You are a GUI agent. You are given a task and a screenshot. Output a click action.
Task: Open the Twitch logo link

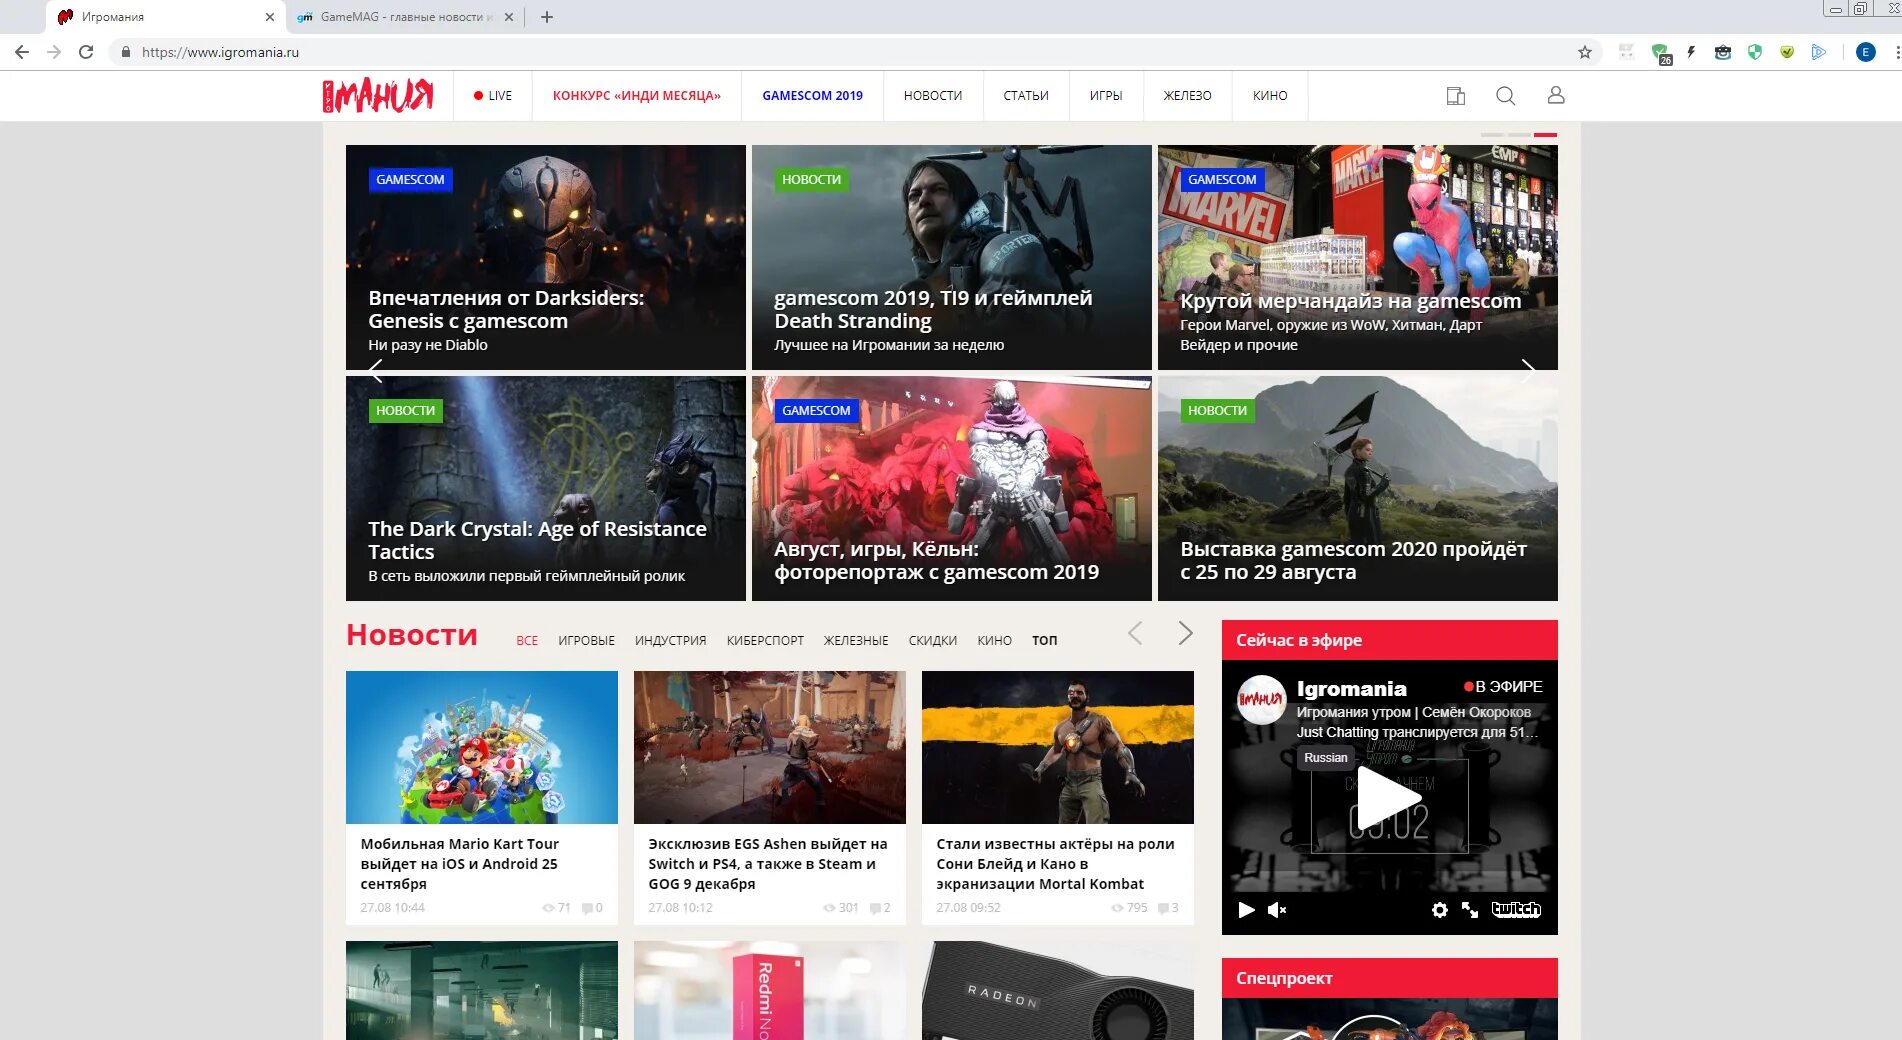tap(1516, 909)
